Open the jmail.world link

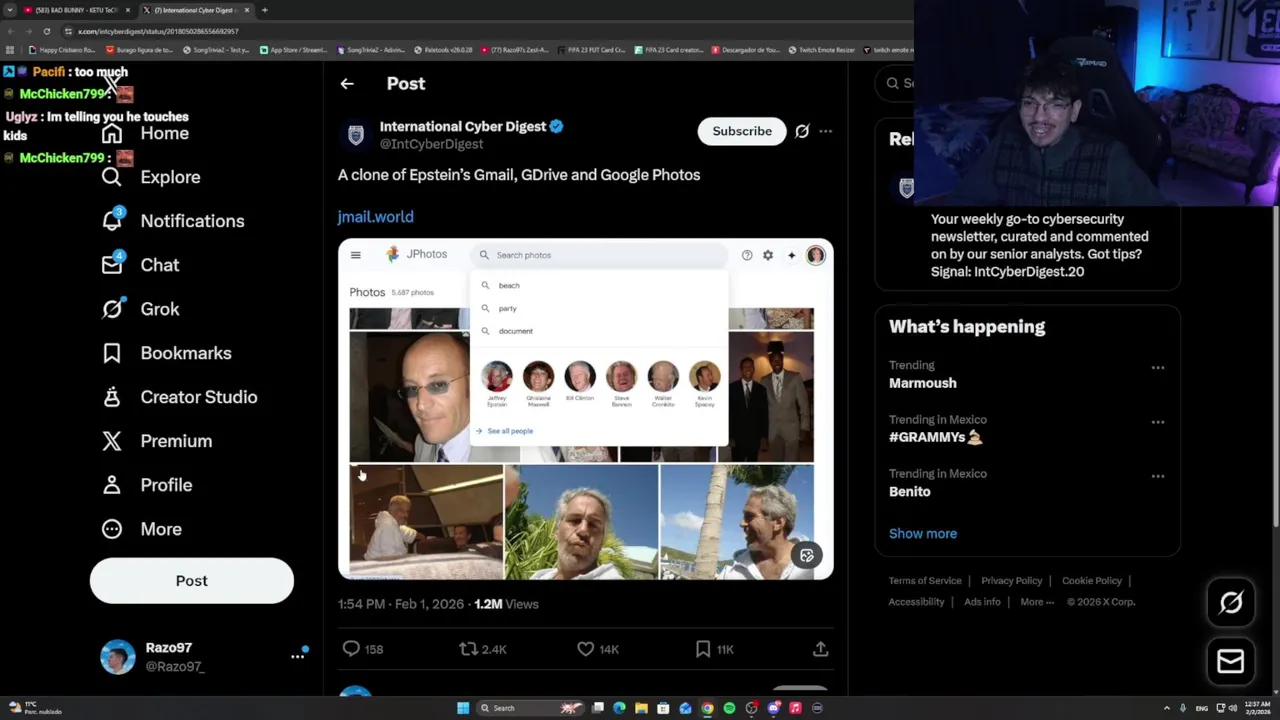pyautogui.click(x=375, y=217)
